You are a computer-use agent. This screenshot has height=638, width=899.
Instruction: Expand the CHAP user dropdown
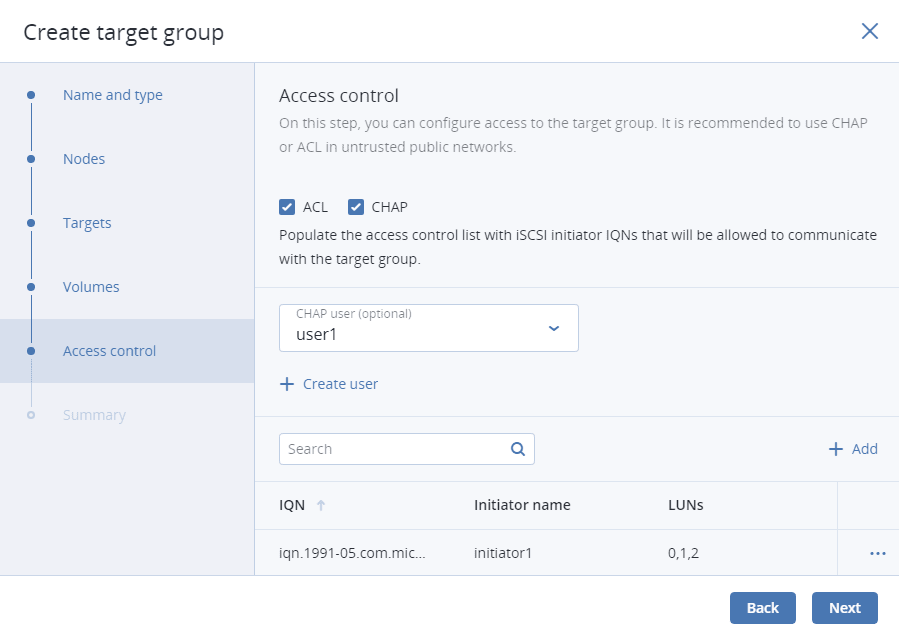coord(428,328)
